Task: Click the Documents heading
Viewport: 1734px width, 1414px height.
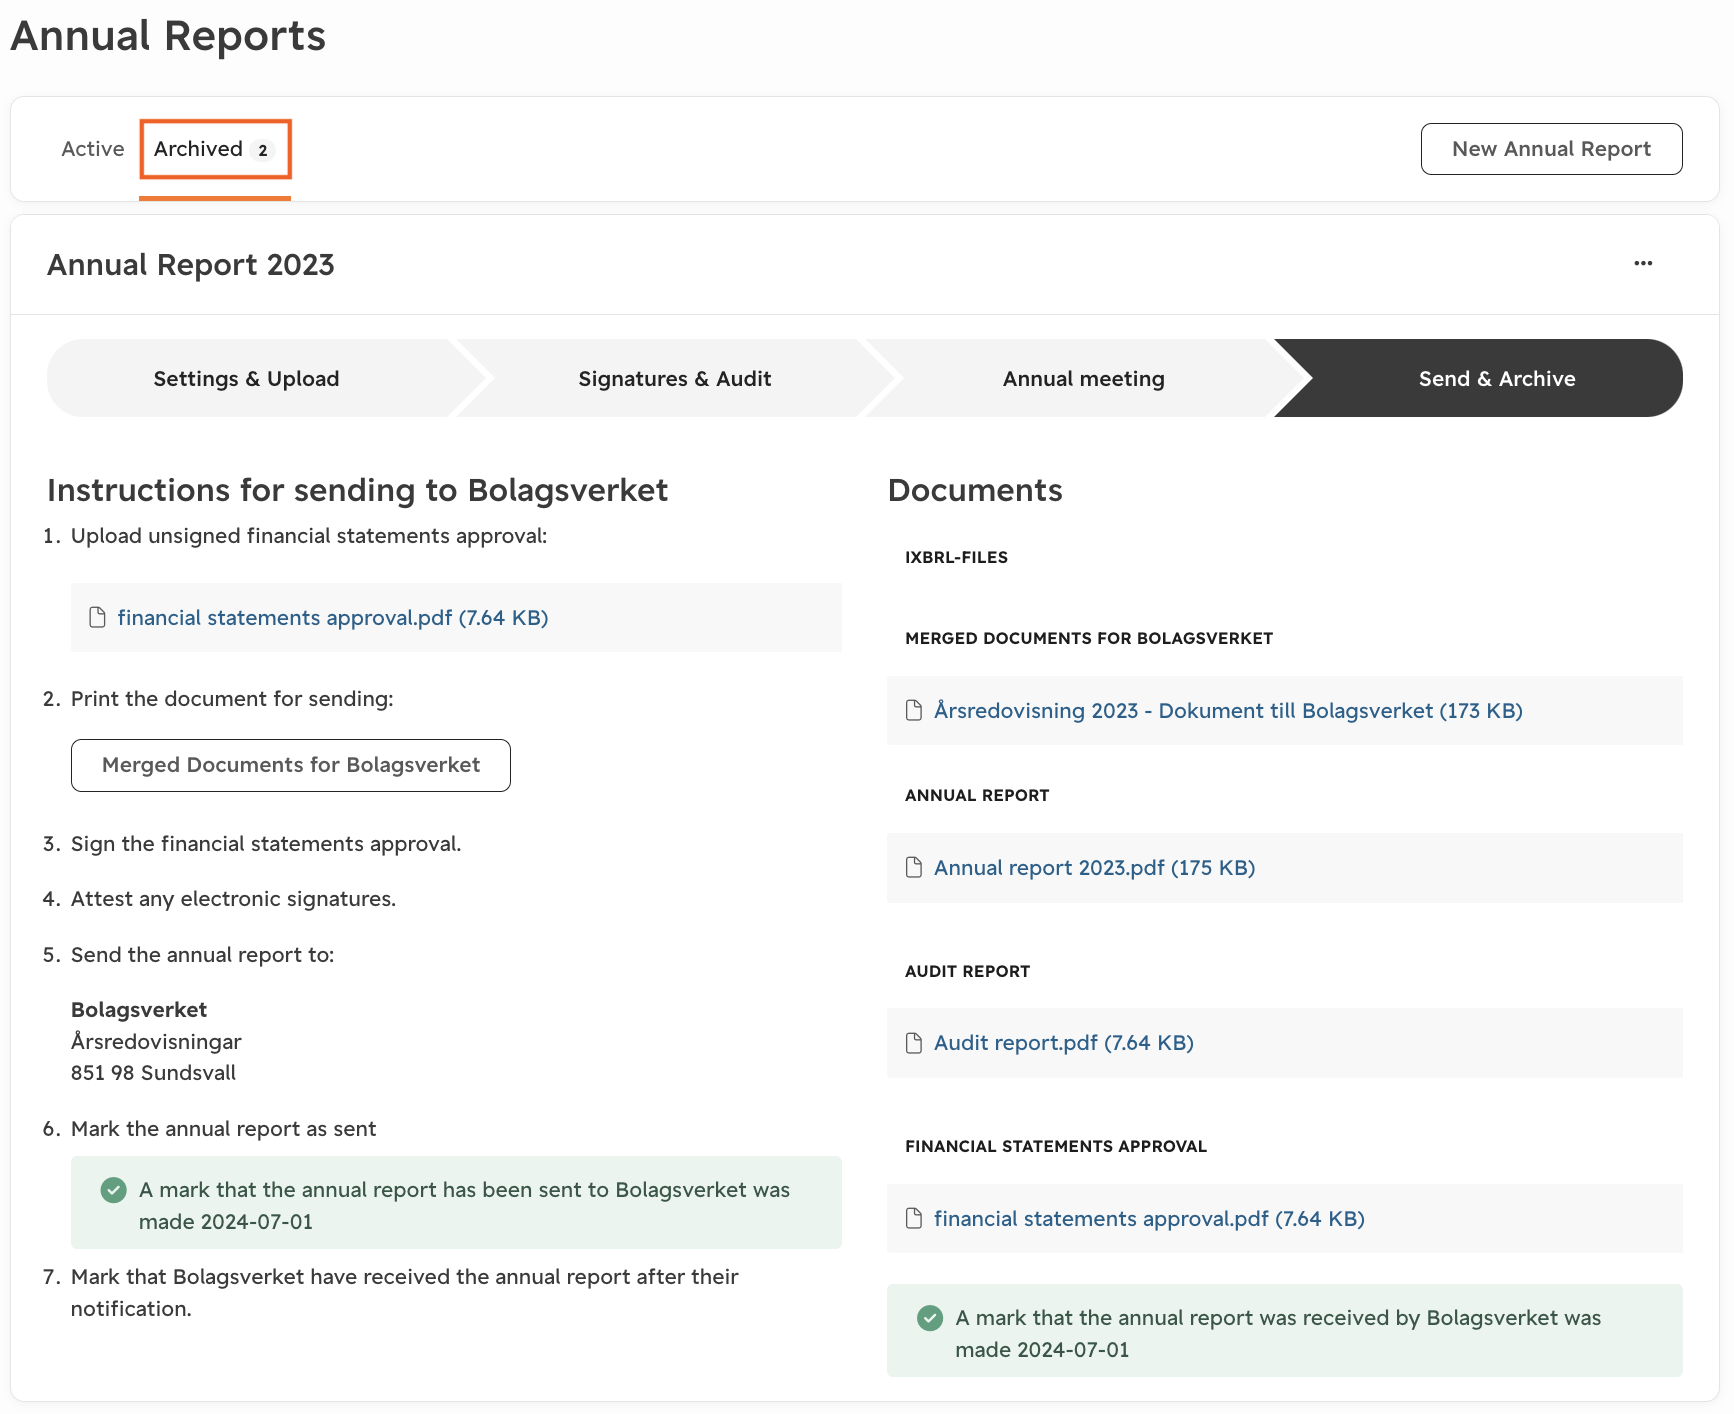Action: click(975, 490)
